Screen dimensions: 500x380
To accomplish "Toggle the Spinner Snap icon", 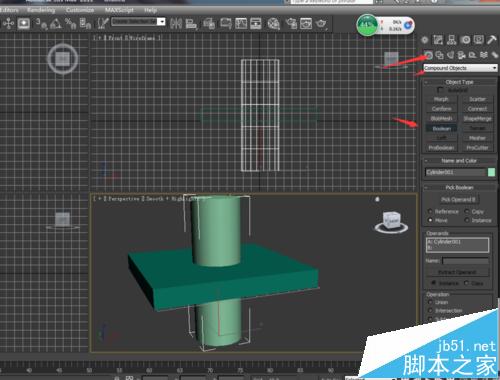I will (x=85, y=23).
